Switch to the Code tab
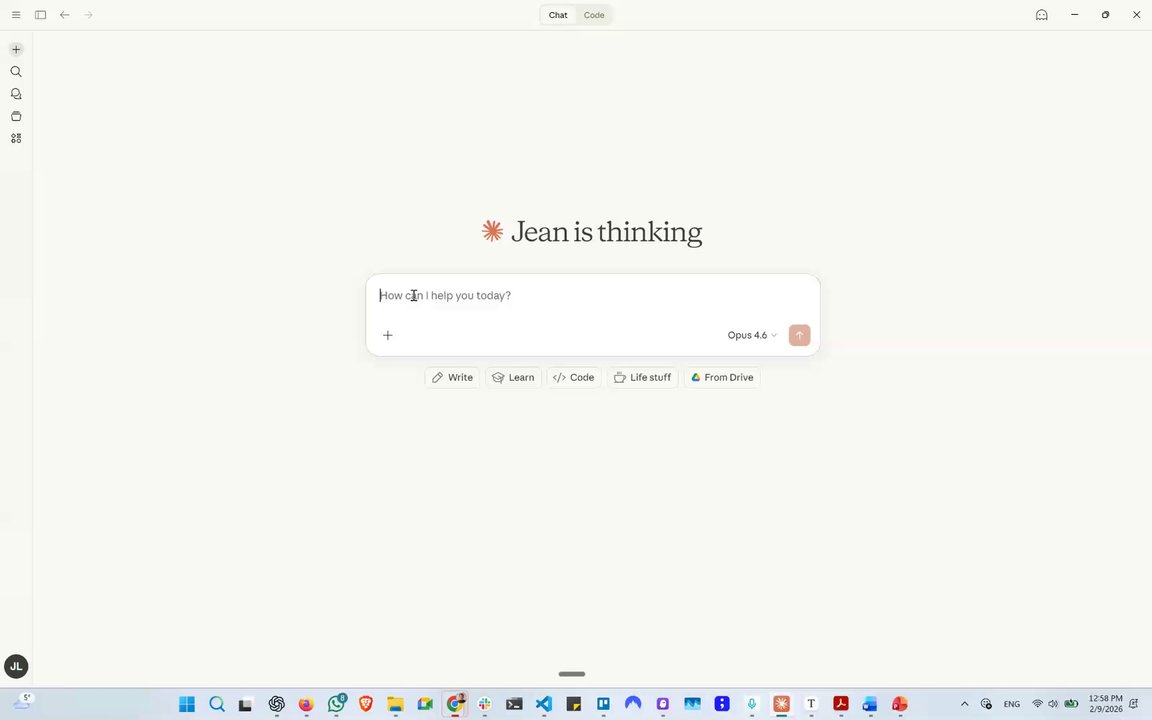Image resolution: width=1152 pixels, height=720 pixels. point(594,15)
